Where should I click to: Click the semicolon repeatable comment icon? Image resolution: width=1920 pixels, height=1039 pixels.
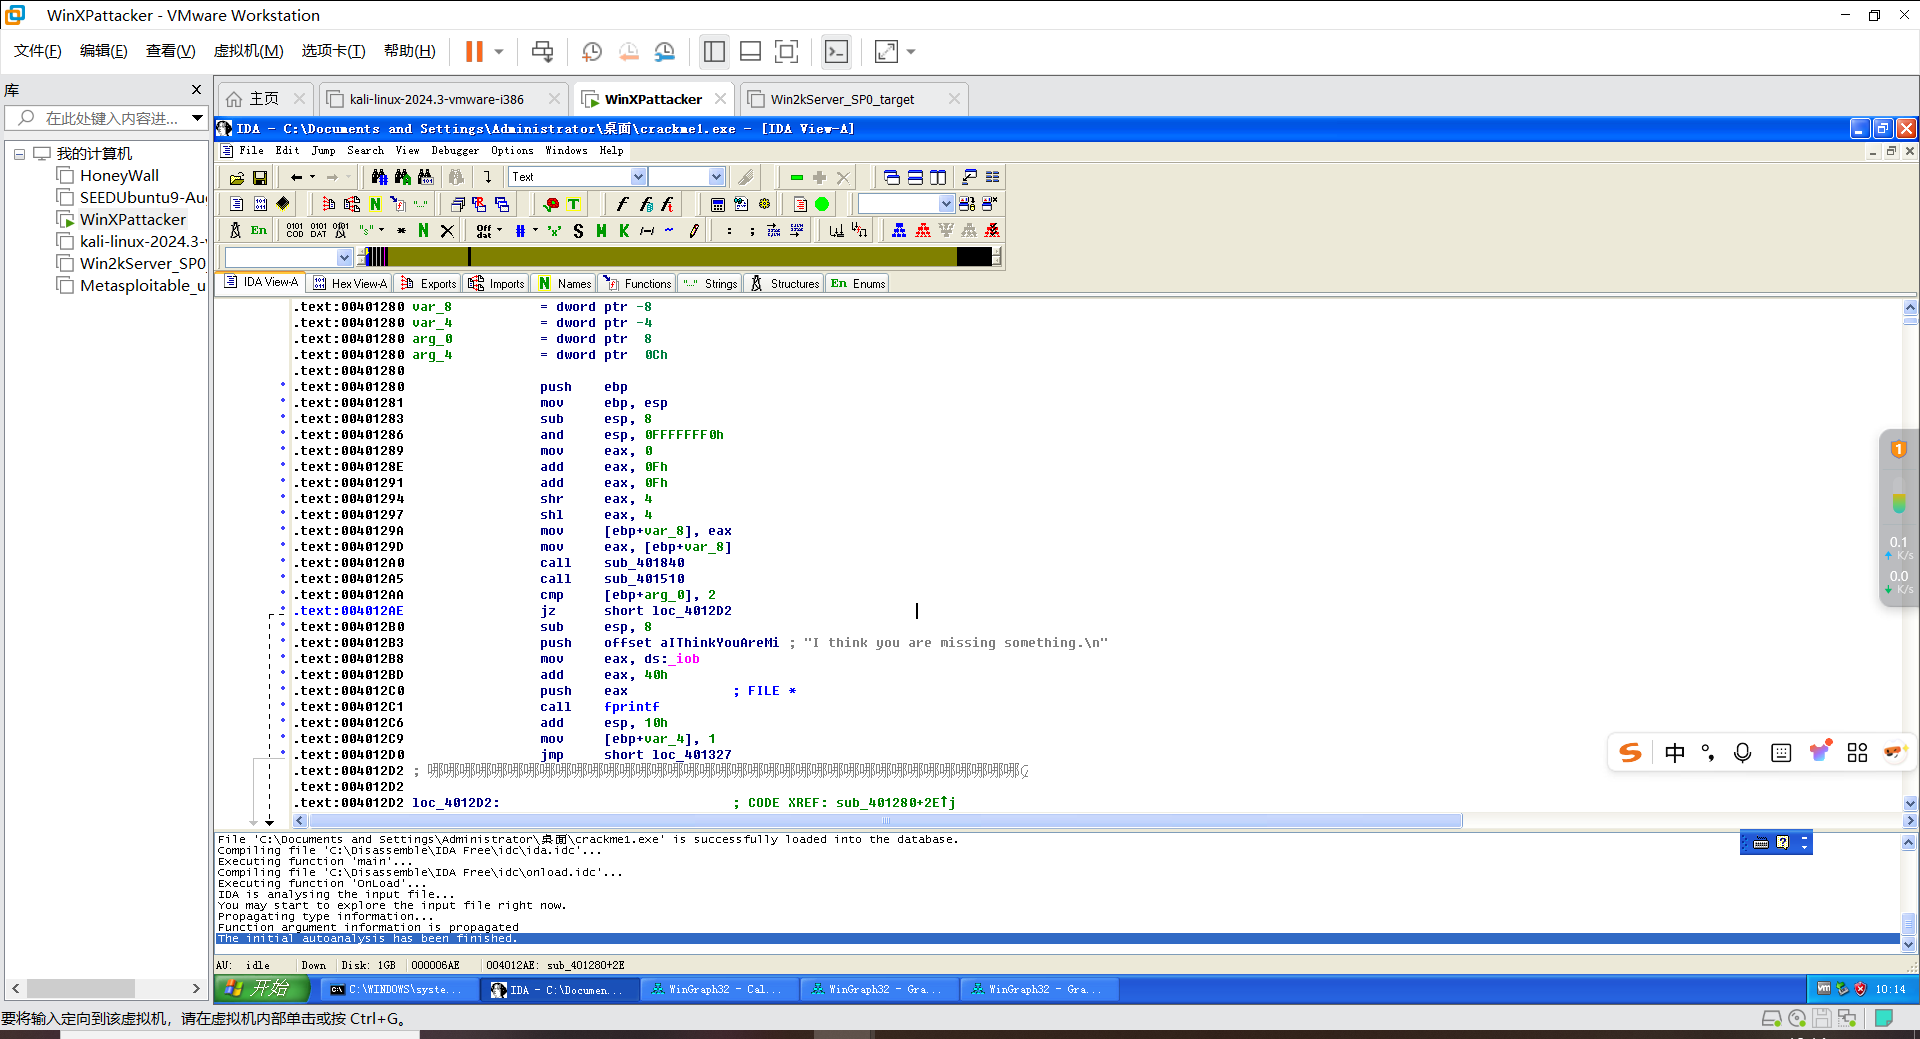(751, 231)
